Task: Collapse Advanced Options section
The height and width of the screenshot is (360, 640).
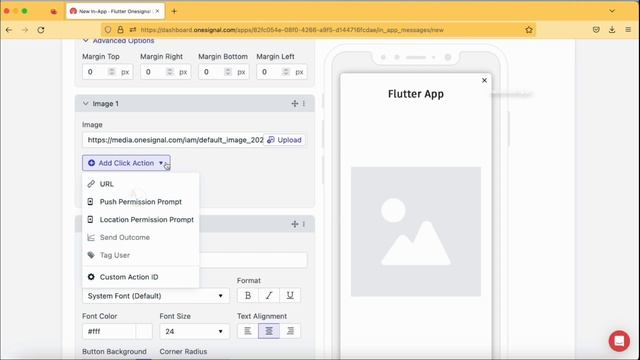Action: 85,40
